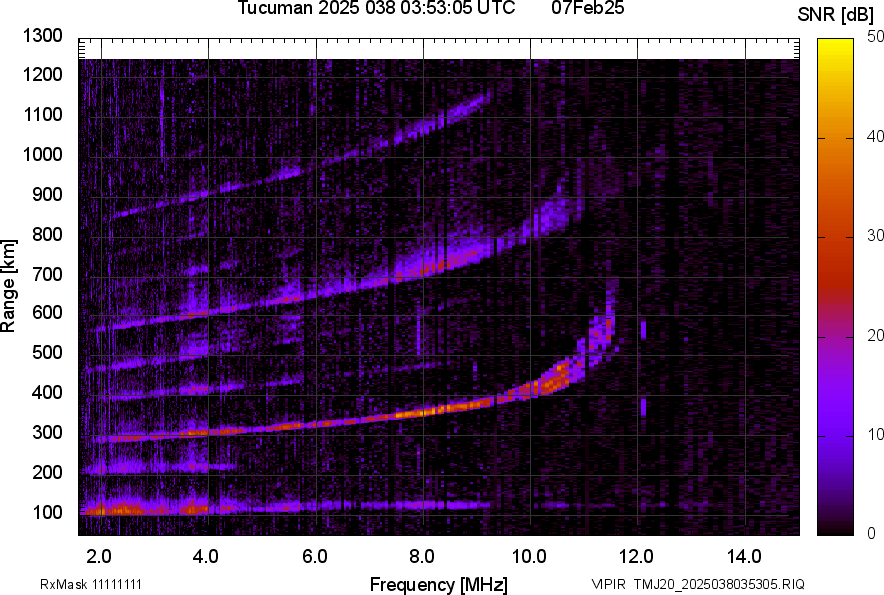
Task: Click the date label '07Feb25'
Action: 588,8
